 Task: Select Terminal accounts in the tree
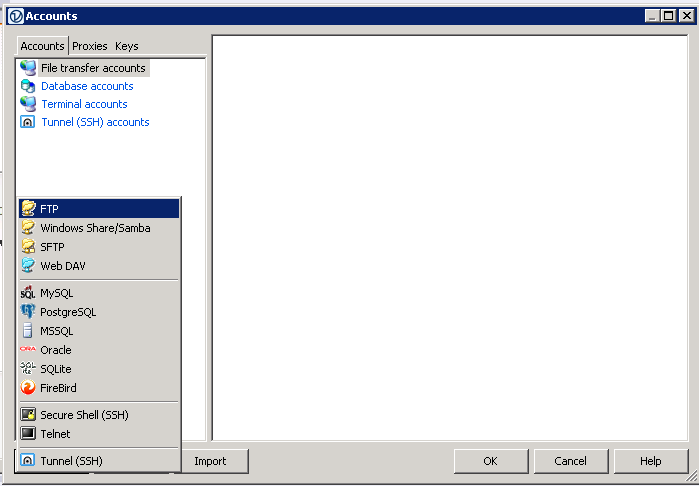[84, 104]
